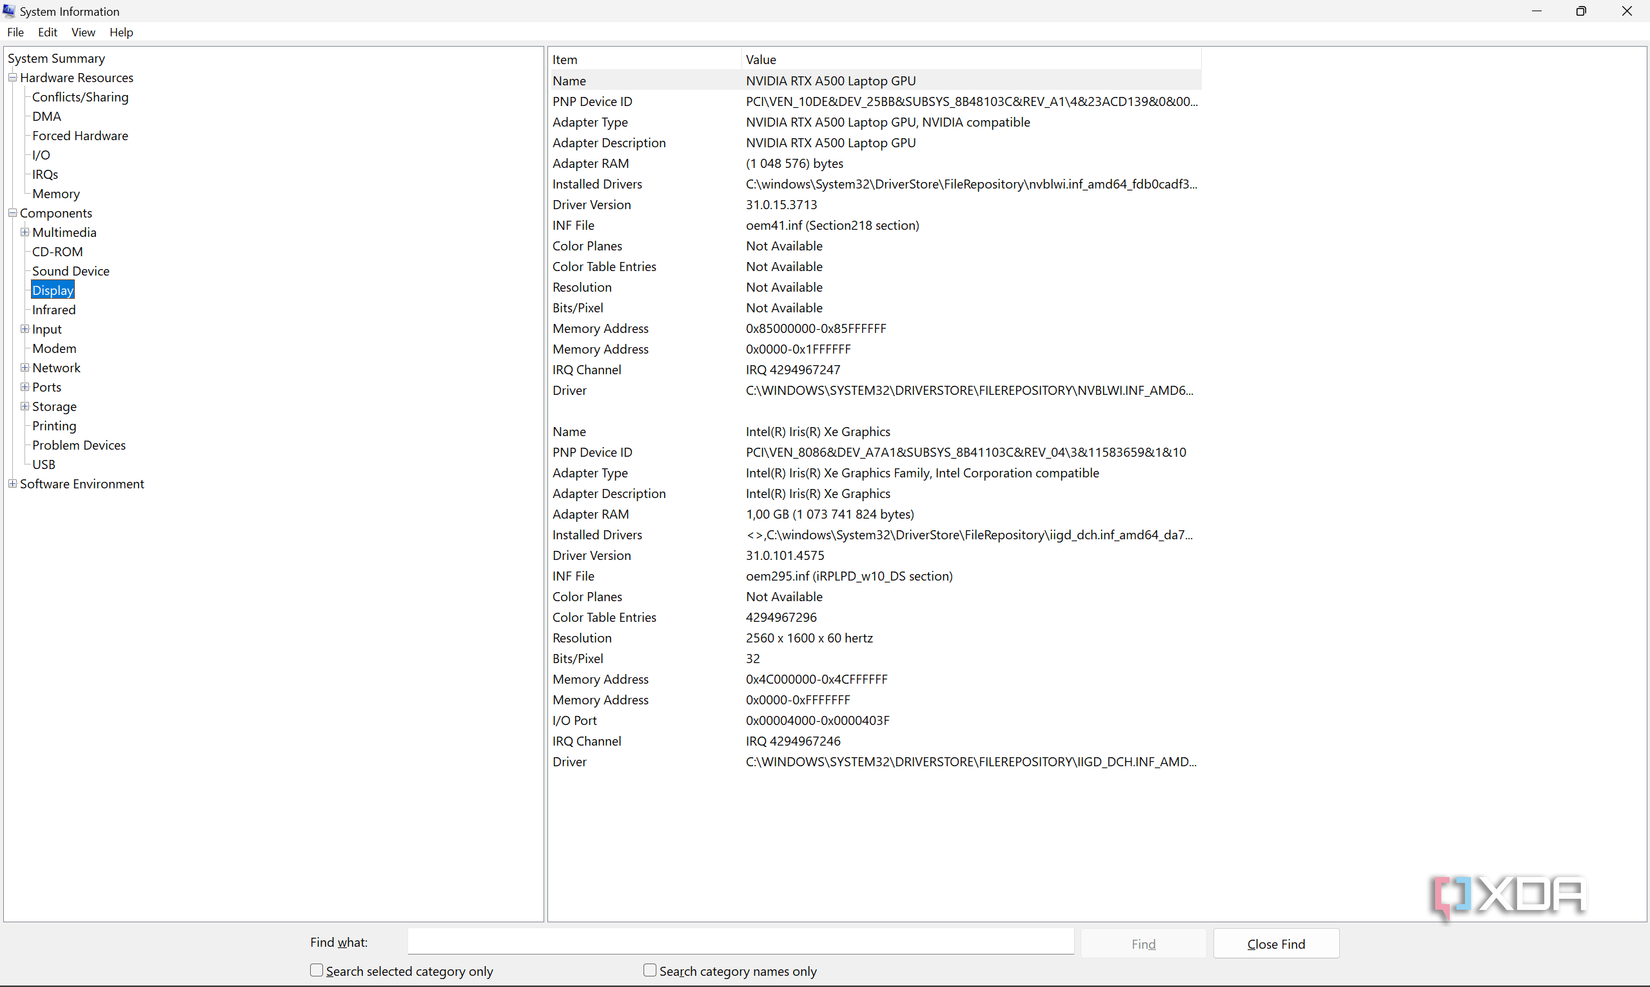The image size is (1650, 987).
Task: Enable 'Search selected category only'
Action: click(x=316, y=970)
